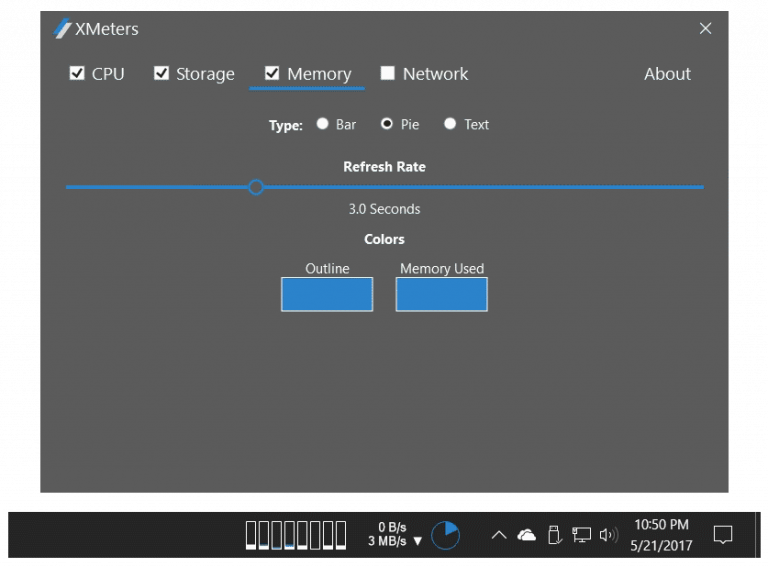Open the About tab
The width and height of the screenshot is (768, 567).
coord(667,74)
